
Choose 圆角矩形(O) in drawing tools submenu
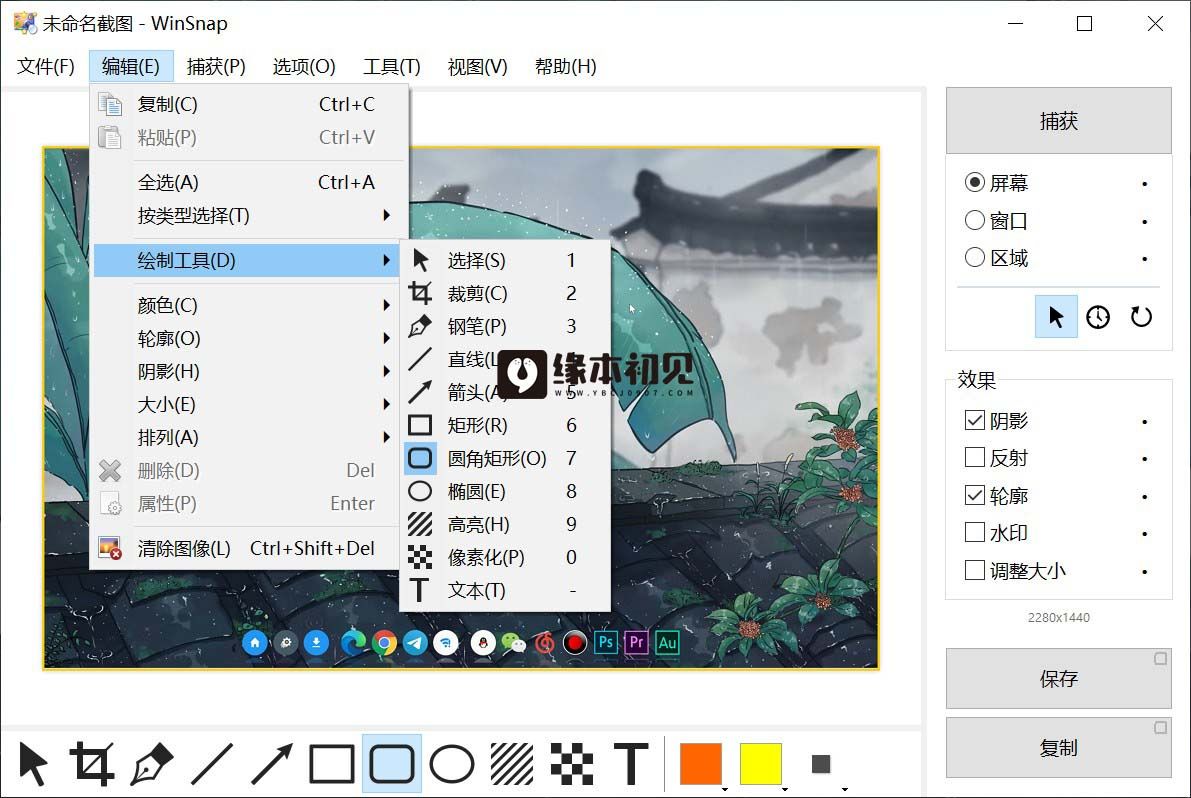tap(505, 459)
